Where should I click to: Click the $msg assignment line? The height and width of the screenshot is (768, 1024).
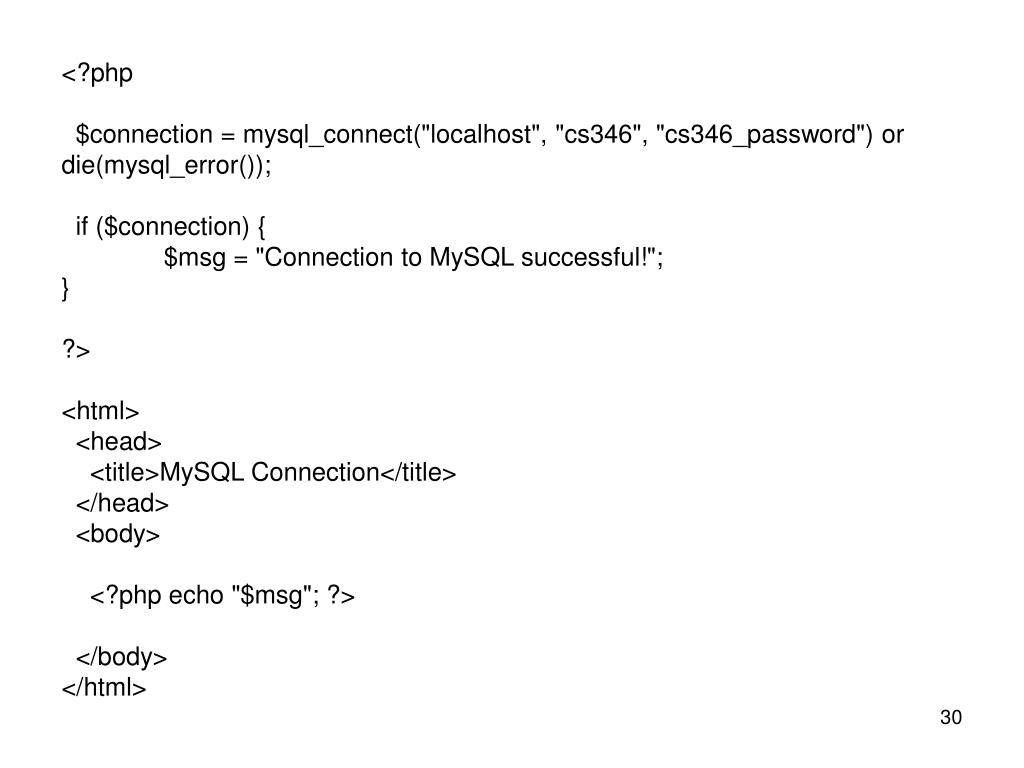pos(413,257)
